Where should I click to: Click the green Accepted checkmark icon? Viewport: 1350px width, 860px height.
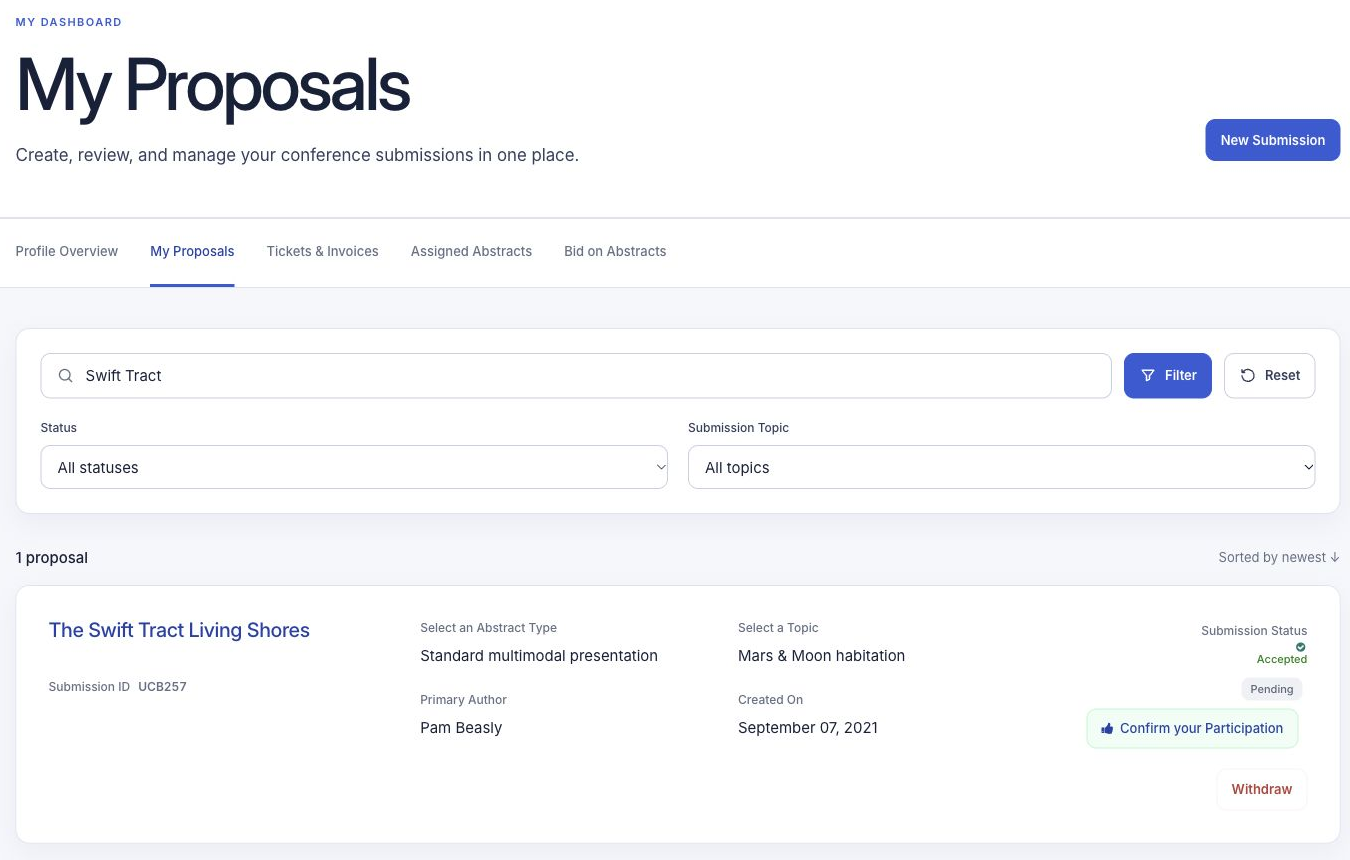coord(1300,647)
